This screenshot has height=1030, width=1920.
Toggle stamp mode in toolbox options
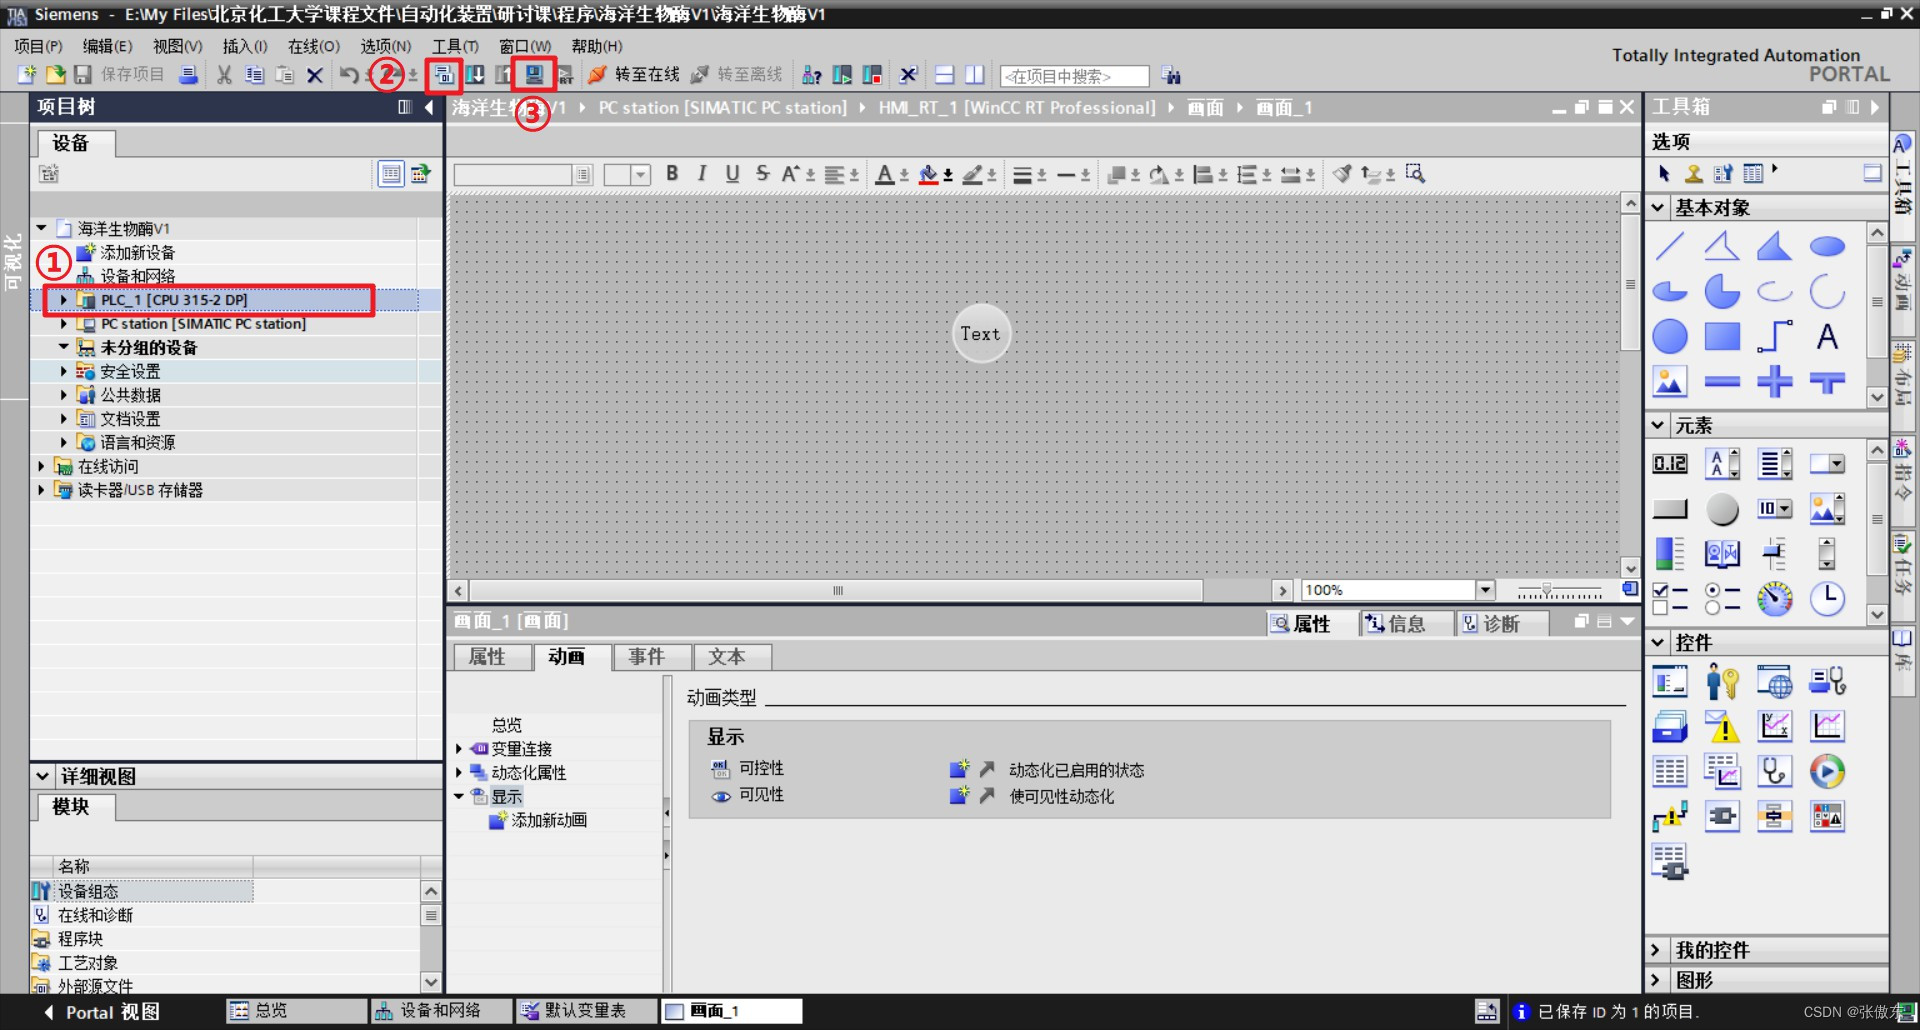1693,174
